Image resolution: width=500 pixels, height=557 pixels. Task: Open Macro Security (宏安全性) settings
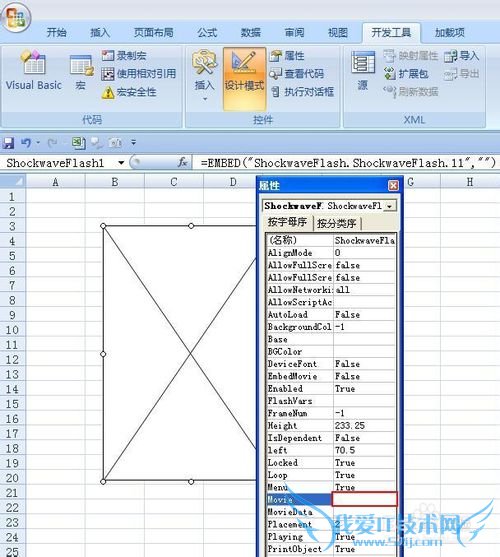click(x=129, y=92)
